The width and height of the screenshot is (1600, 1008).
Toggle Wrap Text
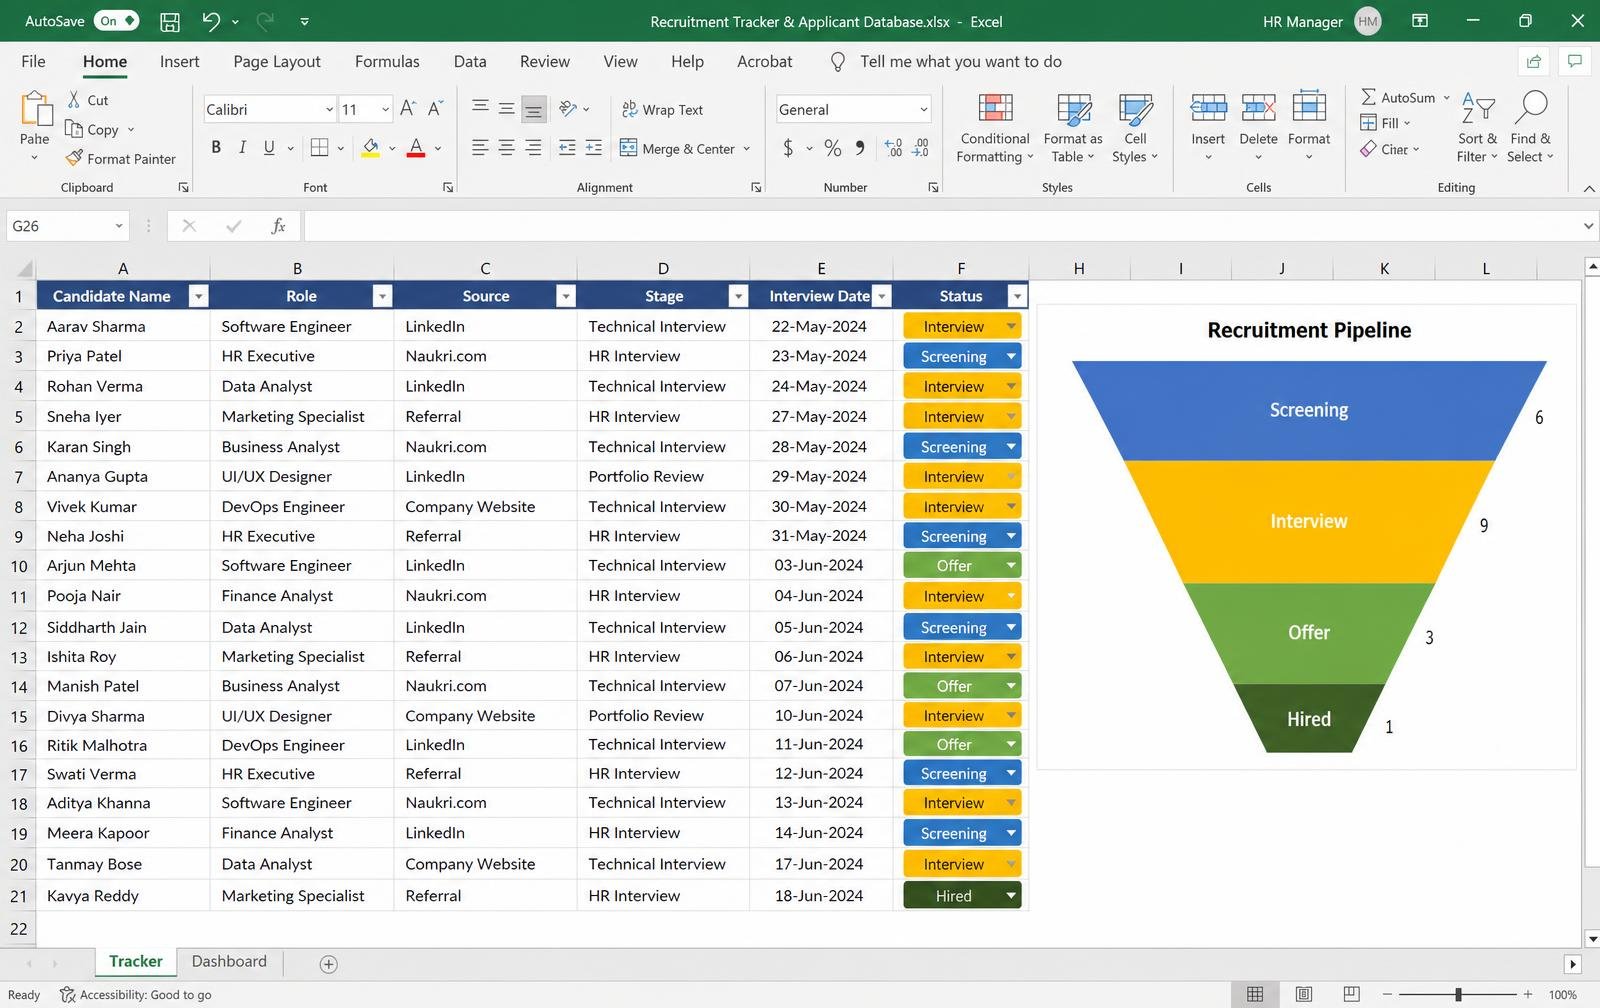click(662, 109)
